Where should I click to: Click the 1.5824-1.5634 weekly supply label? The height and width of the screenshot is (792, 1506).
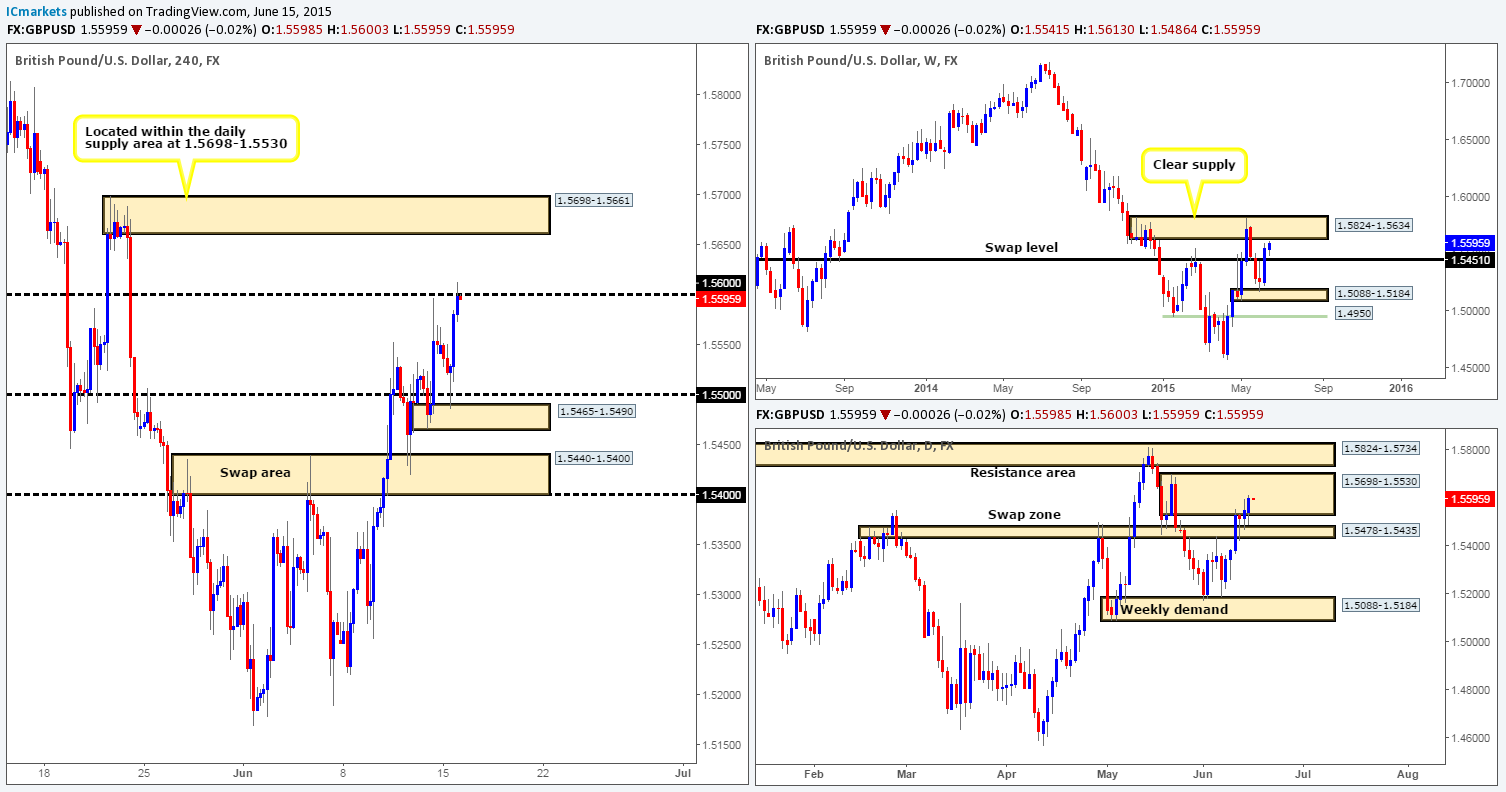point(1373,227)
